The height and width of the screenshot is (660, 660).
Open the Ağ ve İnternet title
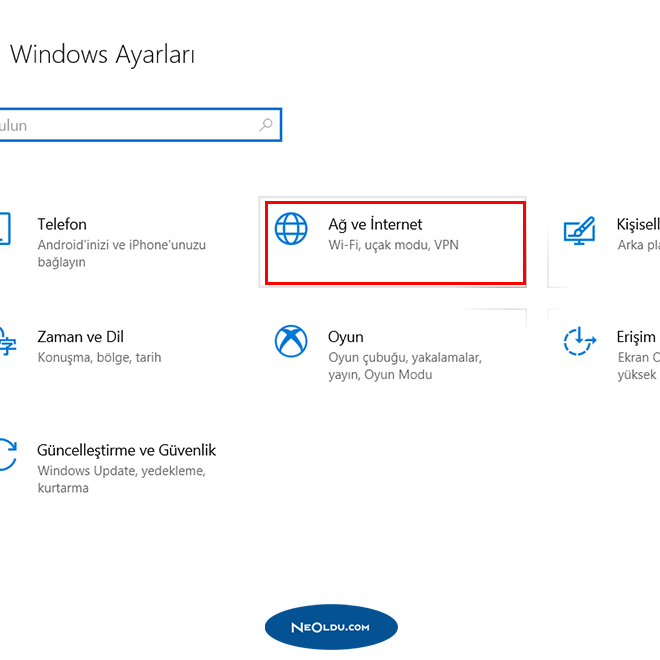coord(375,224)
